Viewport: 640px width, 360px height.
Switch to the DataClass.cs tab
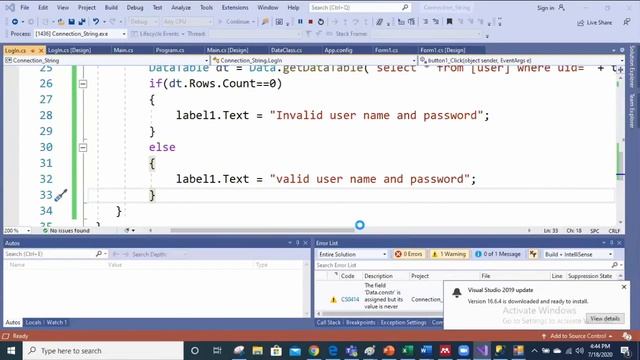point(286,50)
